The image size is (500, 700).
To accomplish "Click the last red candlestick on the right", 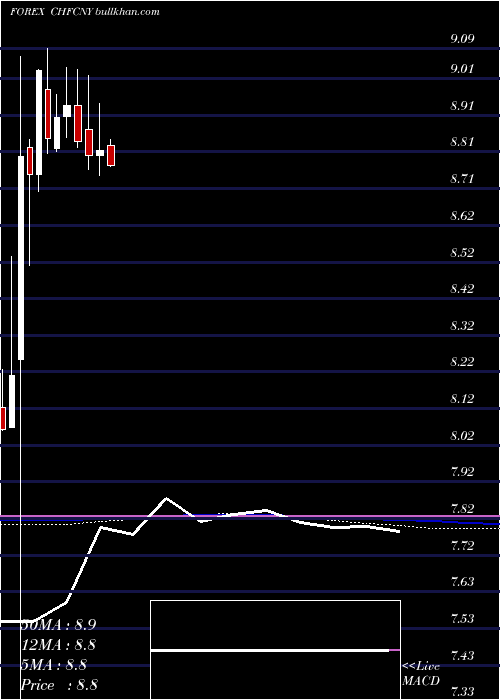I will 111,155.
